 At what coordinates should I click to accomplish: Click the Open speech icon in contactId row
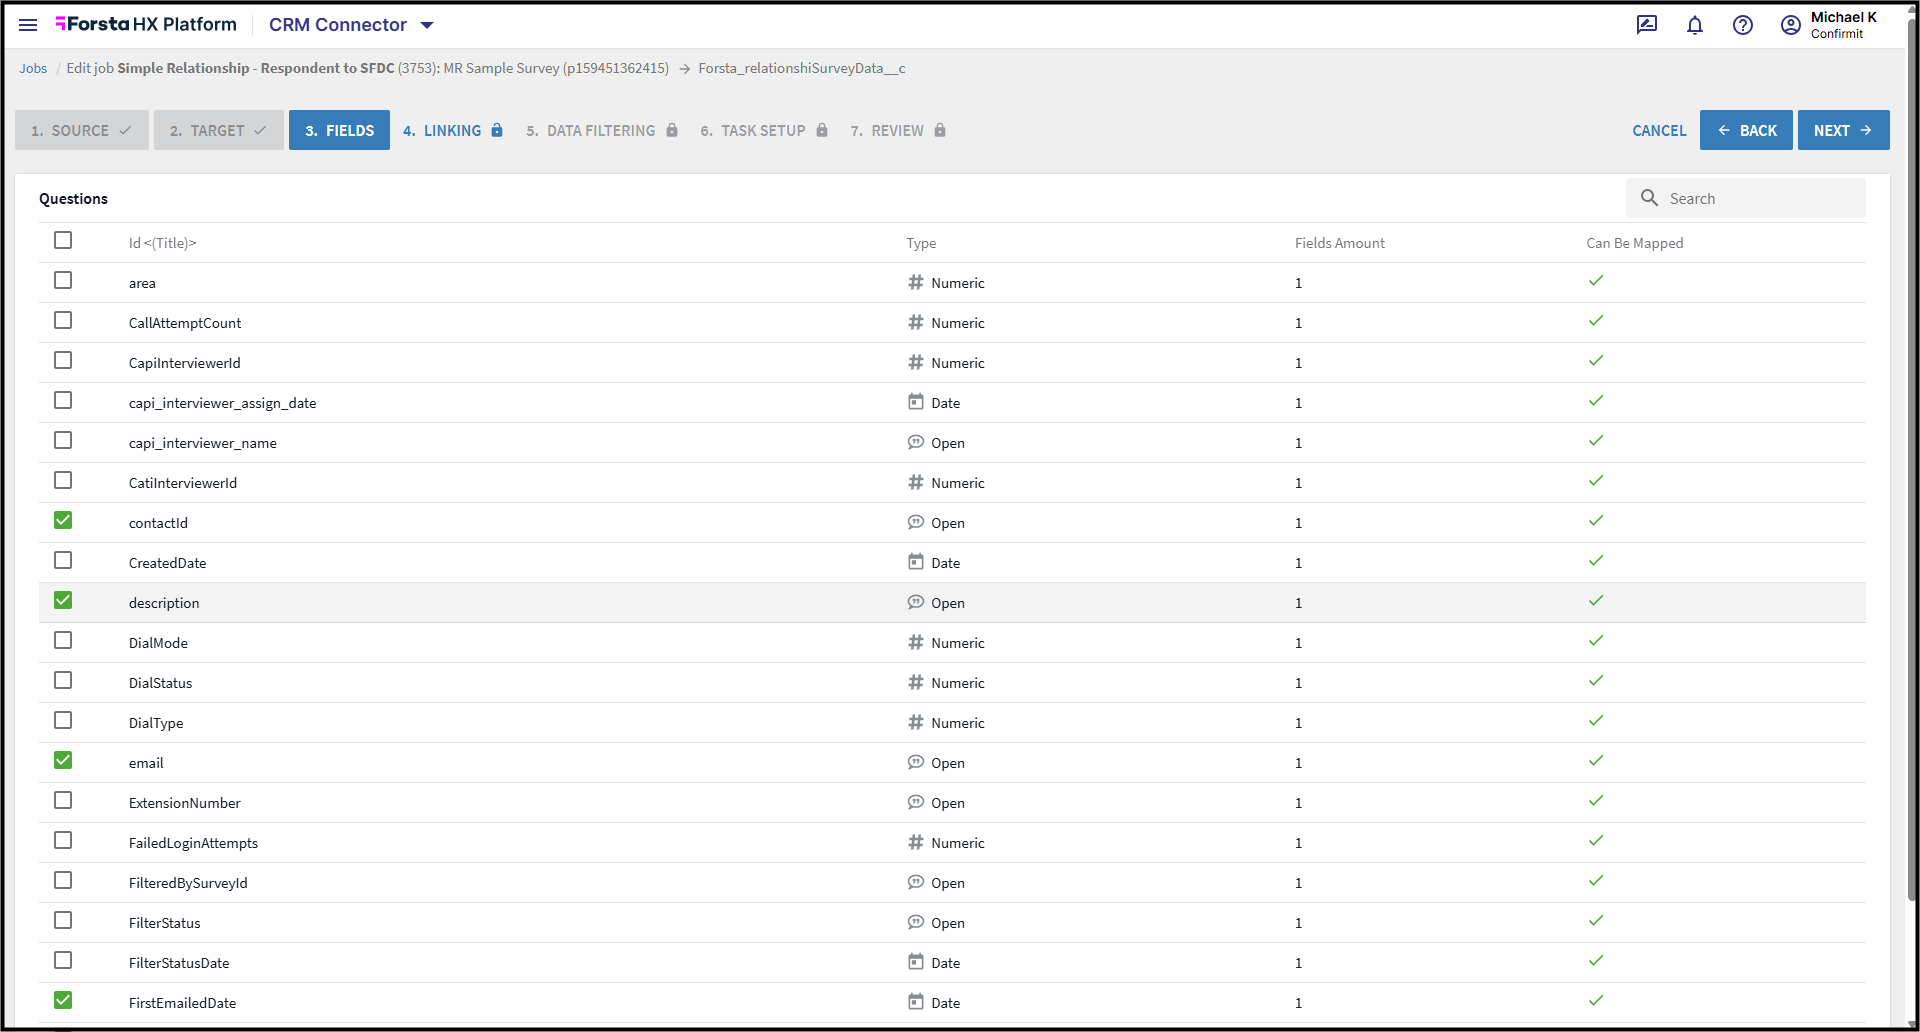915,522
